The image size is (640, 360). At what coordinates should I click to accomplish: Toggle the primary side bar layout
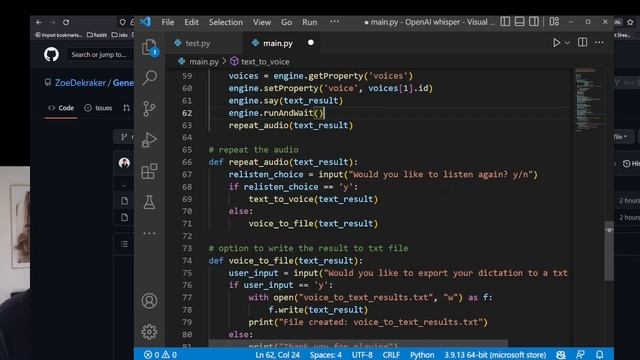[x=505, y=22]
